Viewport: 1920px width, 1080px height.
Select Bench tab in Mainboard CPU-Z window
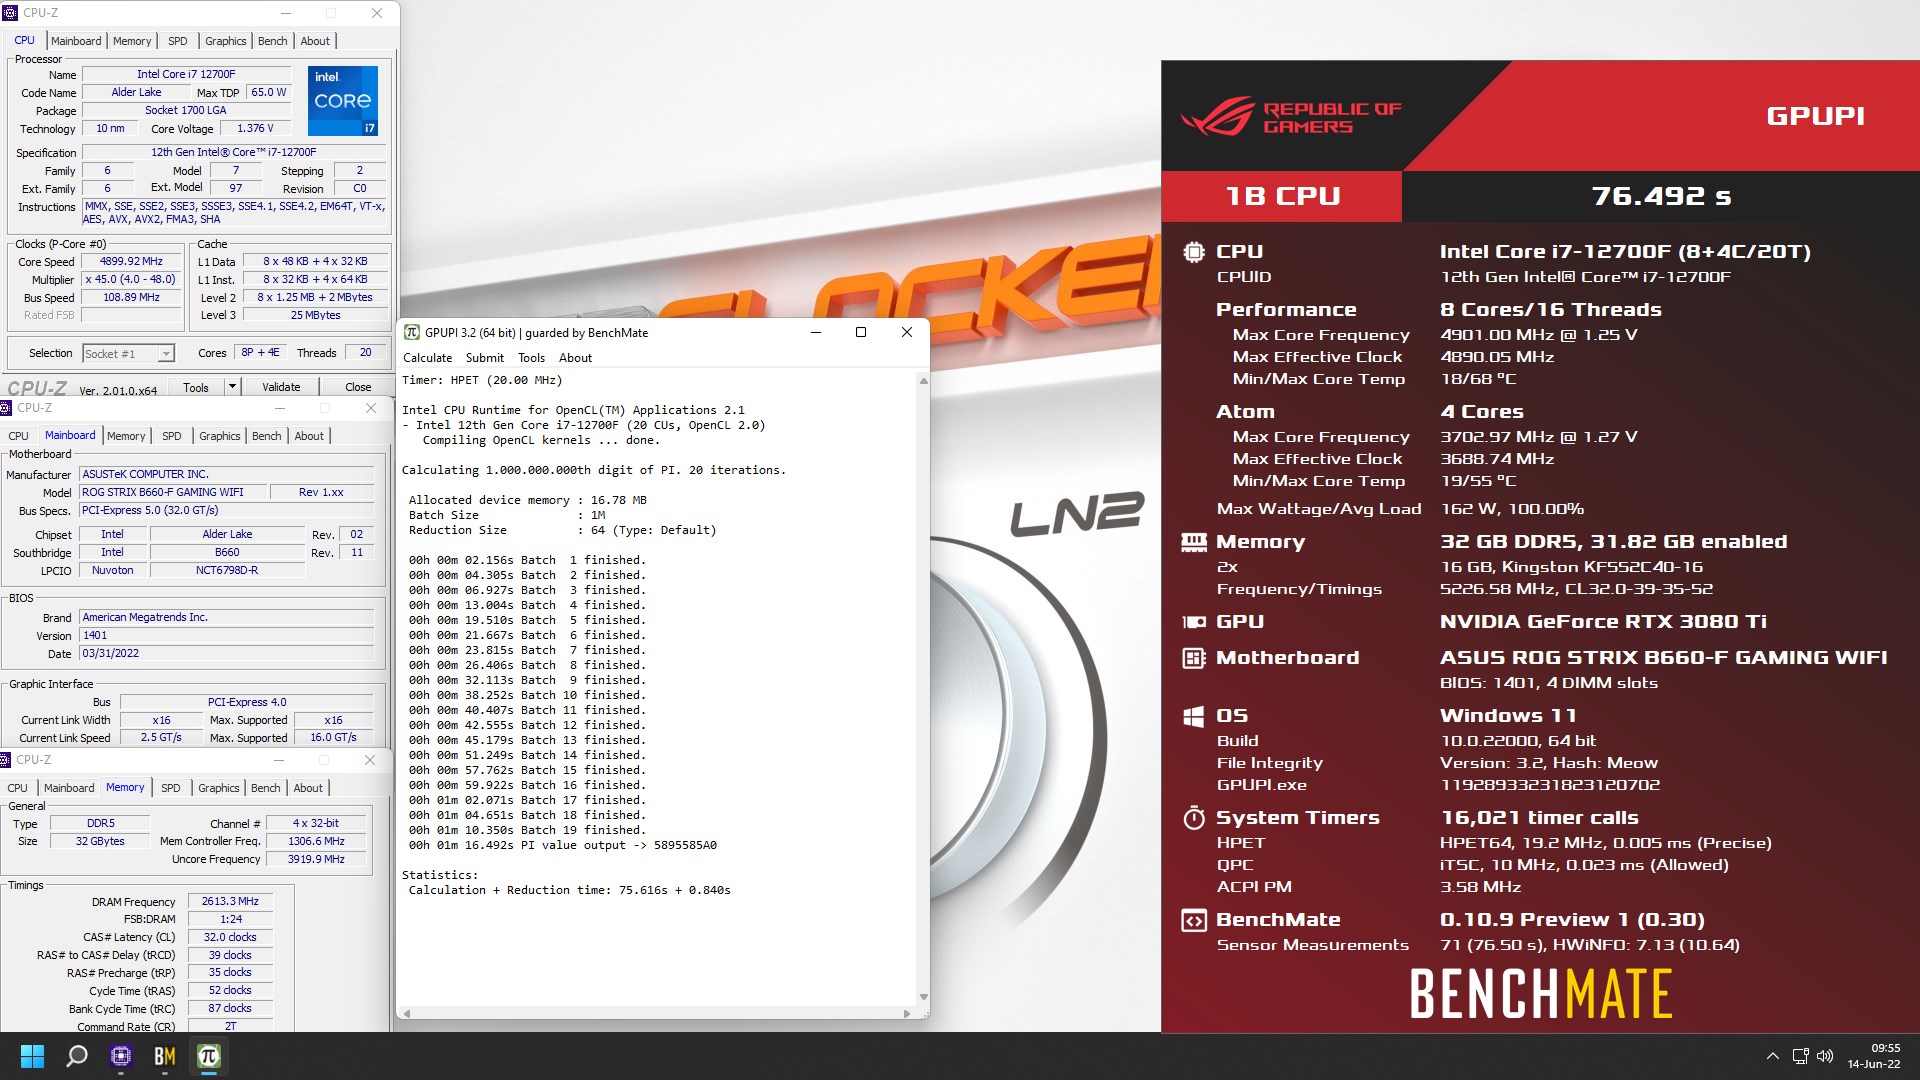coord(266,436)
